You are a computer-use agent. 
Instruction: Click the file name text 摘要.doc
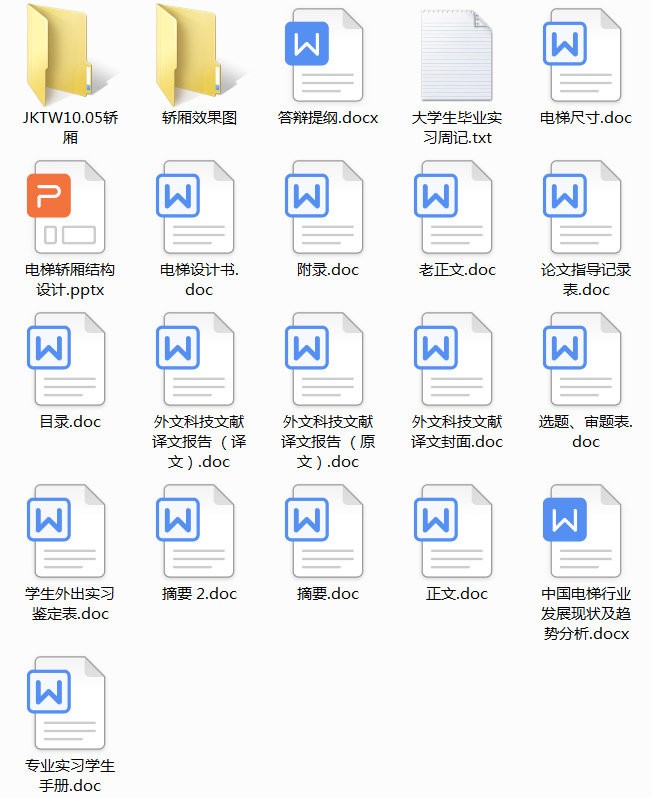tap(328, 594)
